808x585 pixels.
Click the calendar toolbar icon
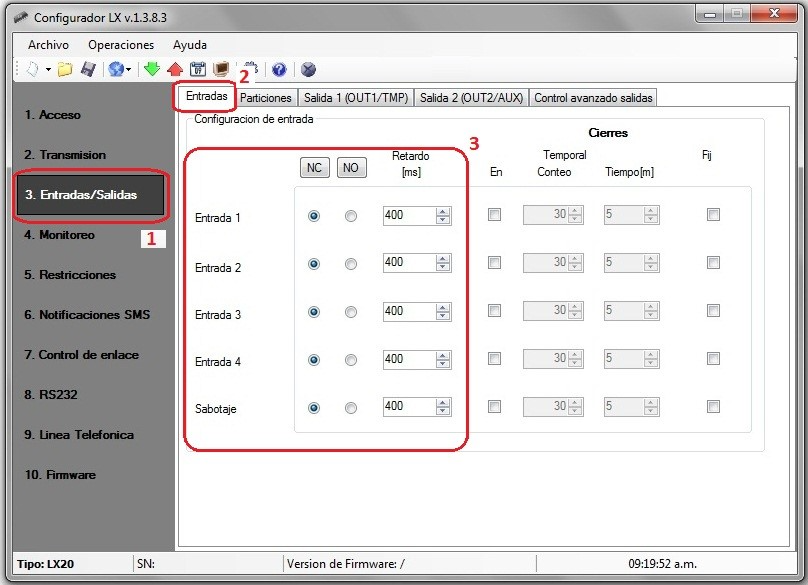tap(198, 69)
